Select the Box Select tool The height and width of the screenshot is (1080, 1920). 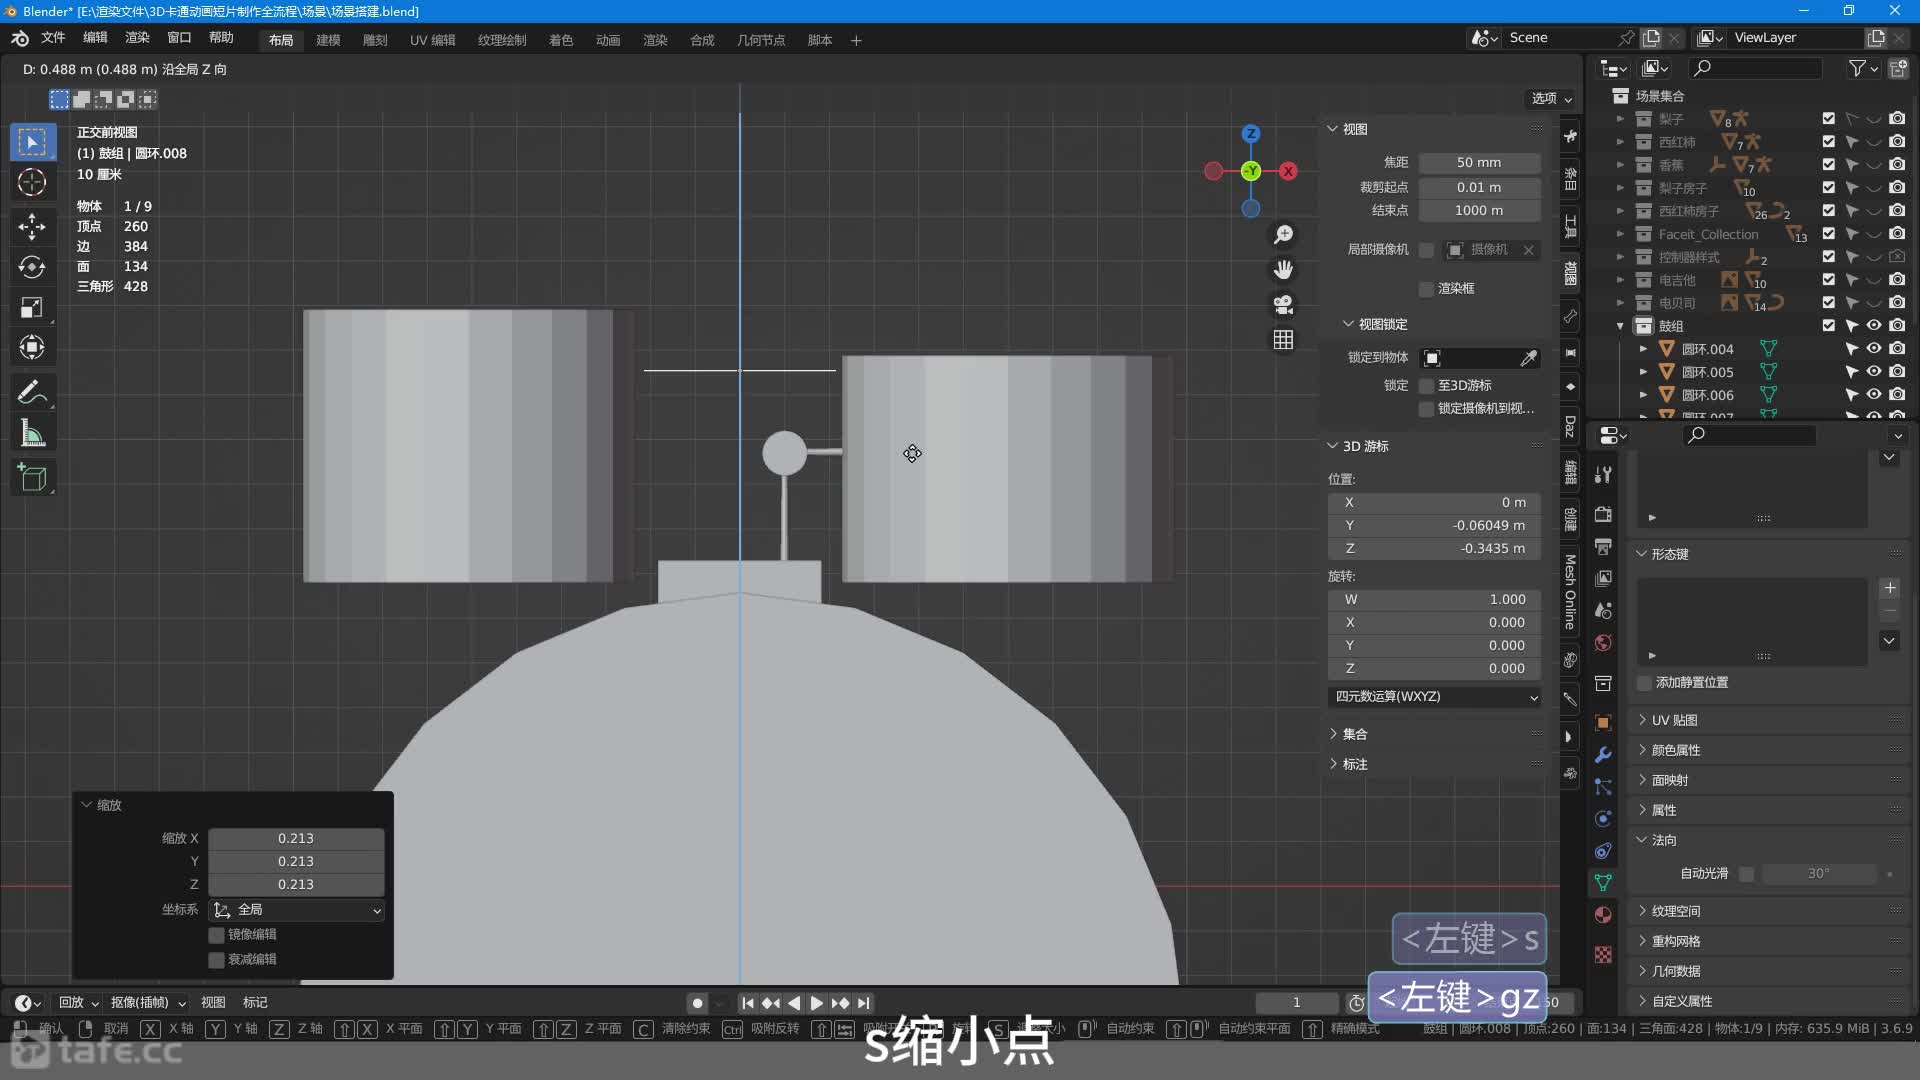click(x=32, y=142)
